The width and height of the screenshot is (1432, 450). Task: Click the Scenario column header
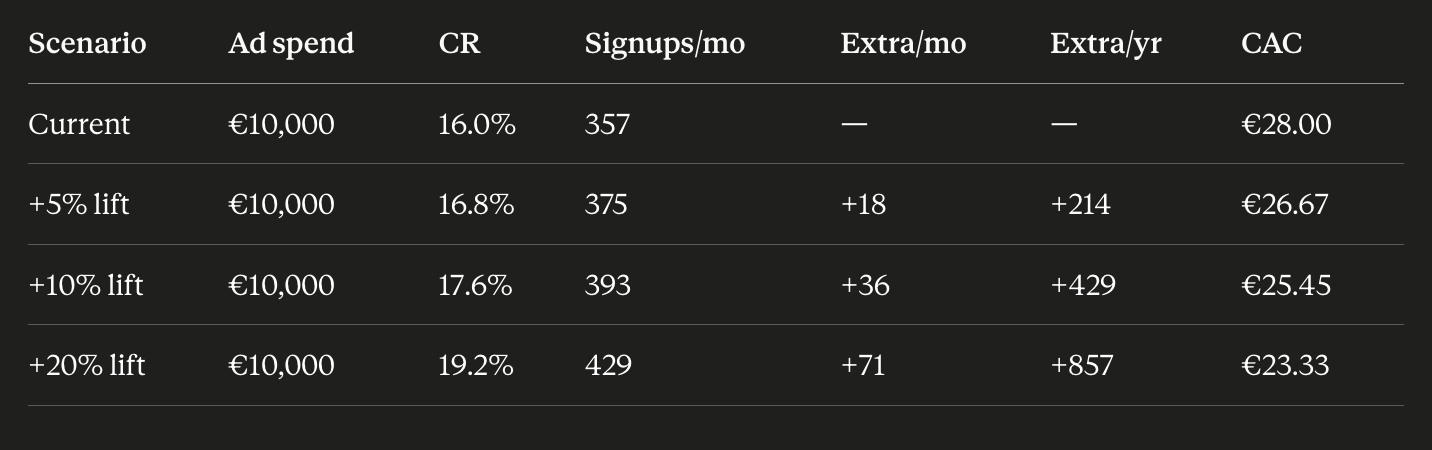87,44
